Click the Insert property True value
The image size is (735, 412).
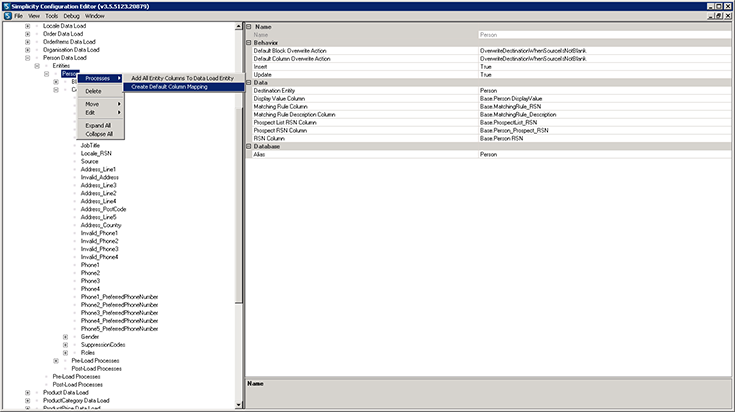(604, 67)
